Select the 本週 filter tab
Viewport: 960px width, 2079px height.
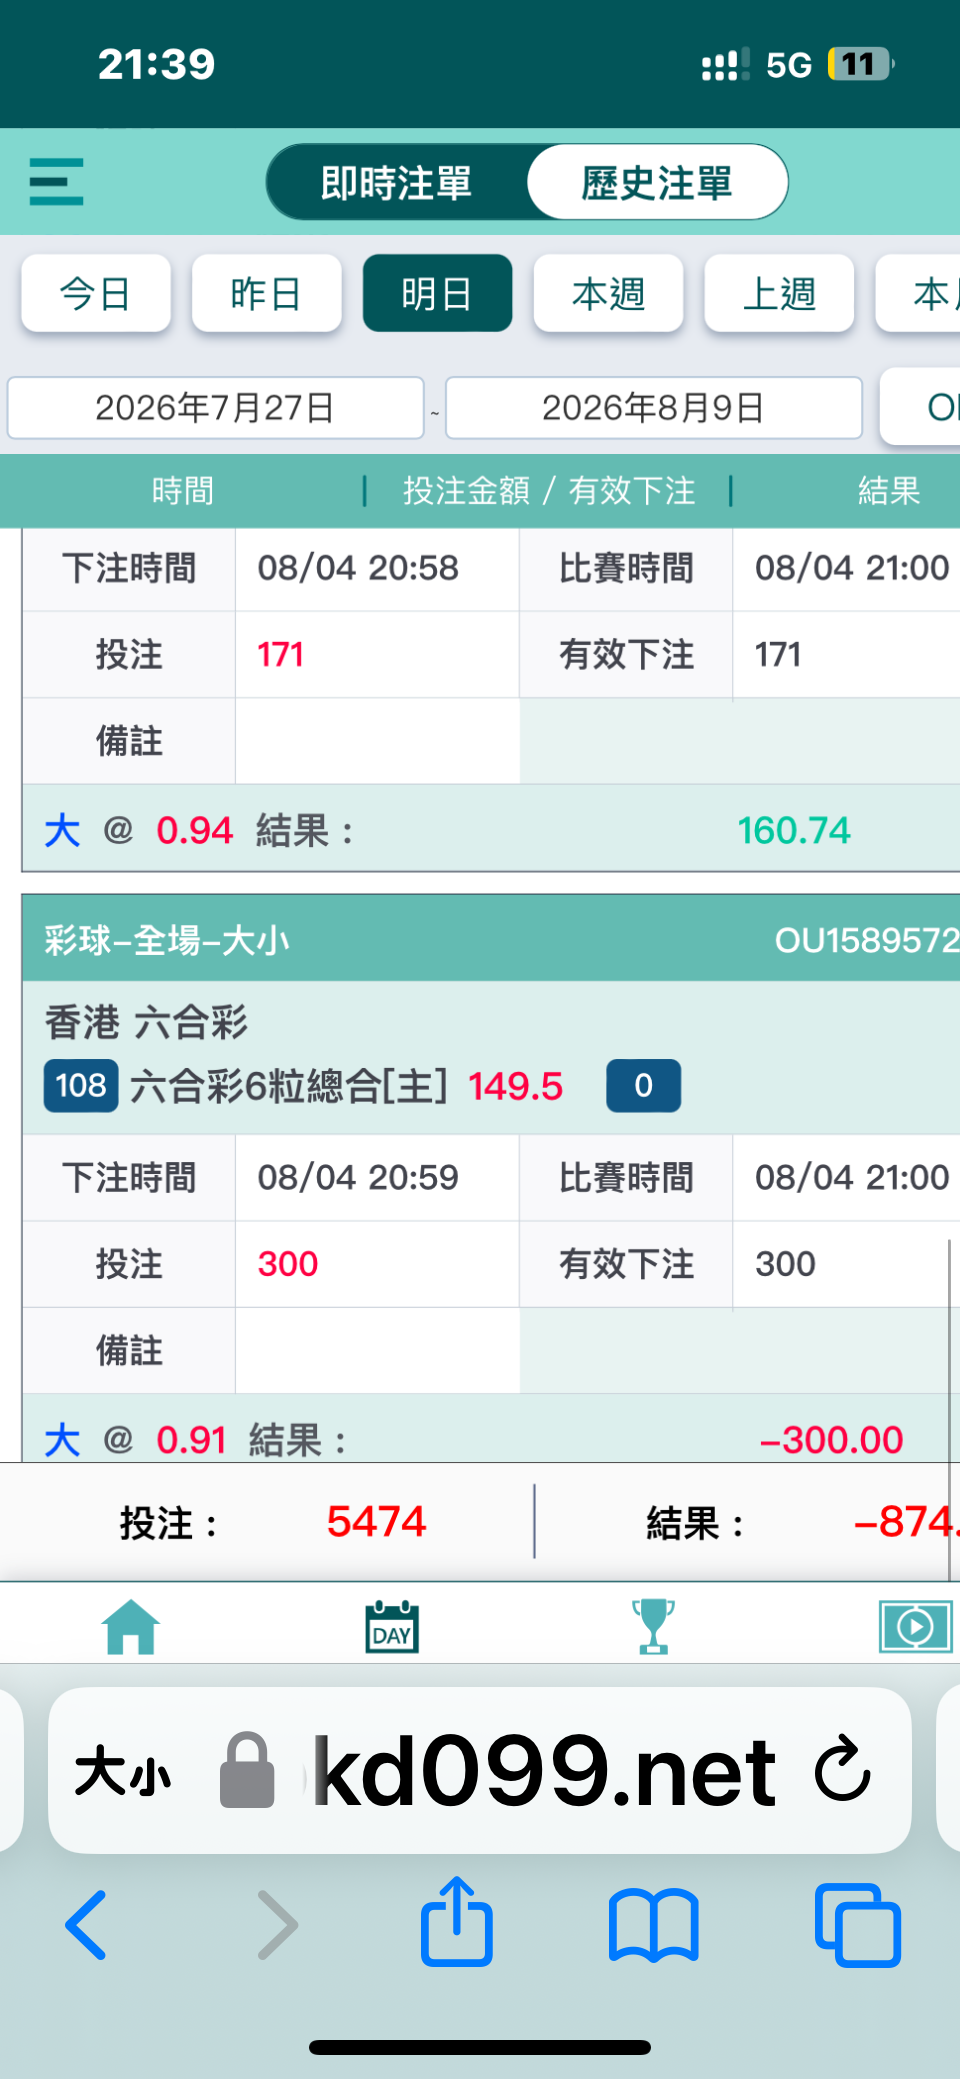click(608, 293)
